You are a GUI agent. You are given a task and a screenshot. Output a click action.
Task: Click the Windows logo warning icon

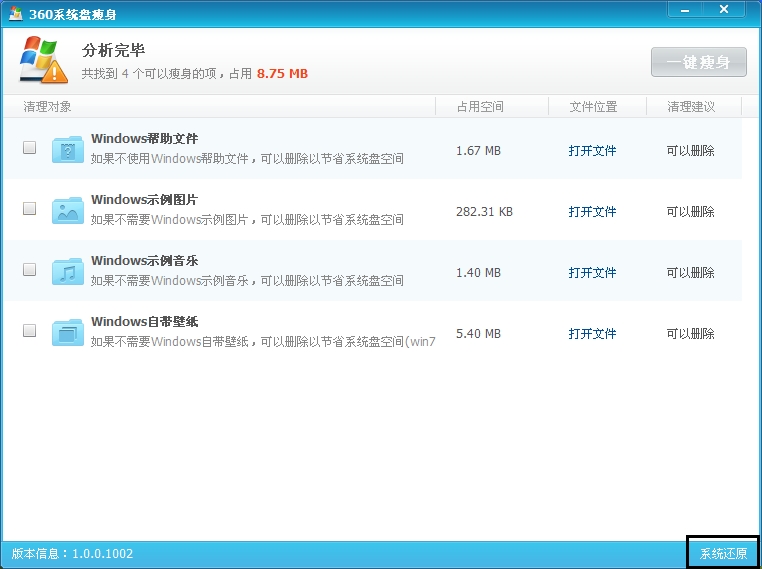(x=44, y=59)
